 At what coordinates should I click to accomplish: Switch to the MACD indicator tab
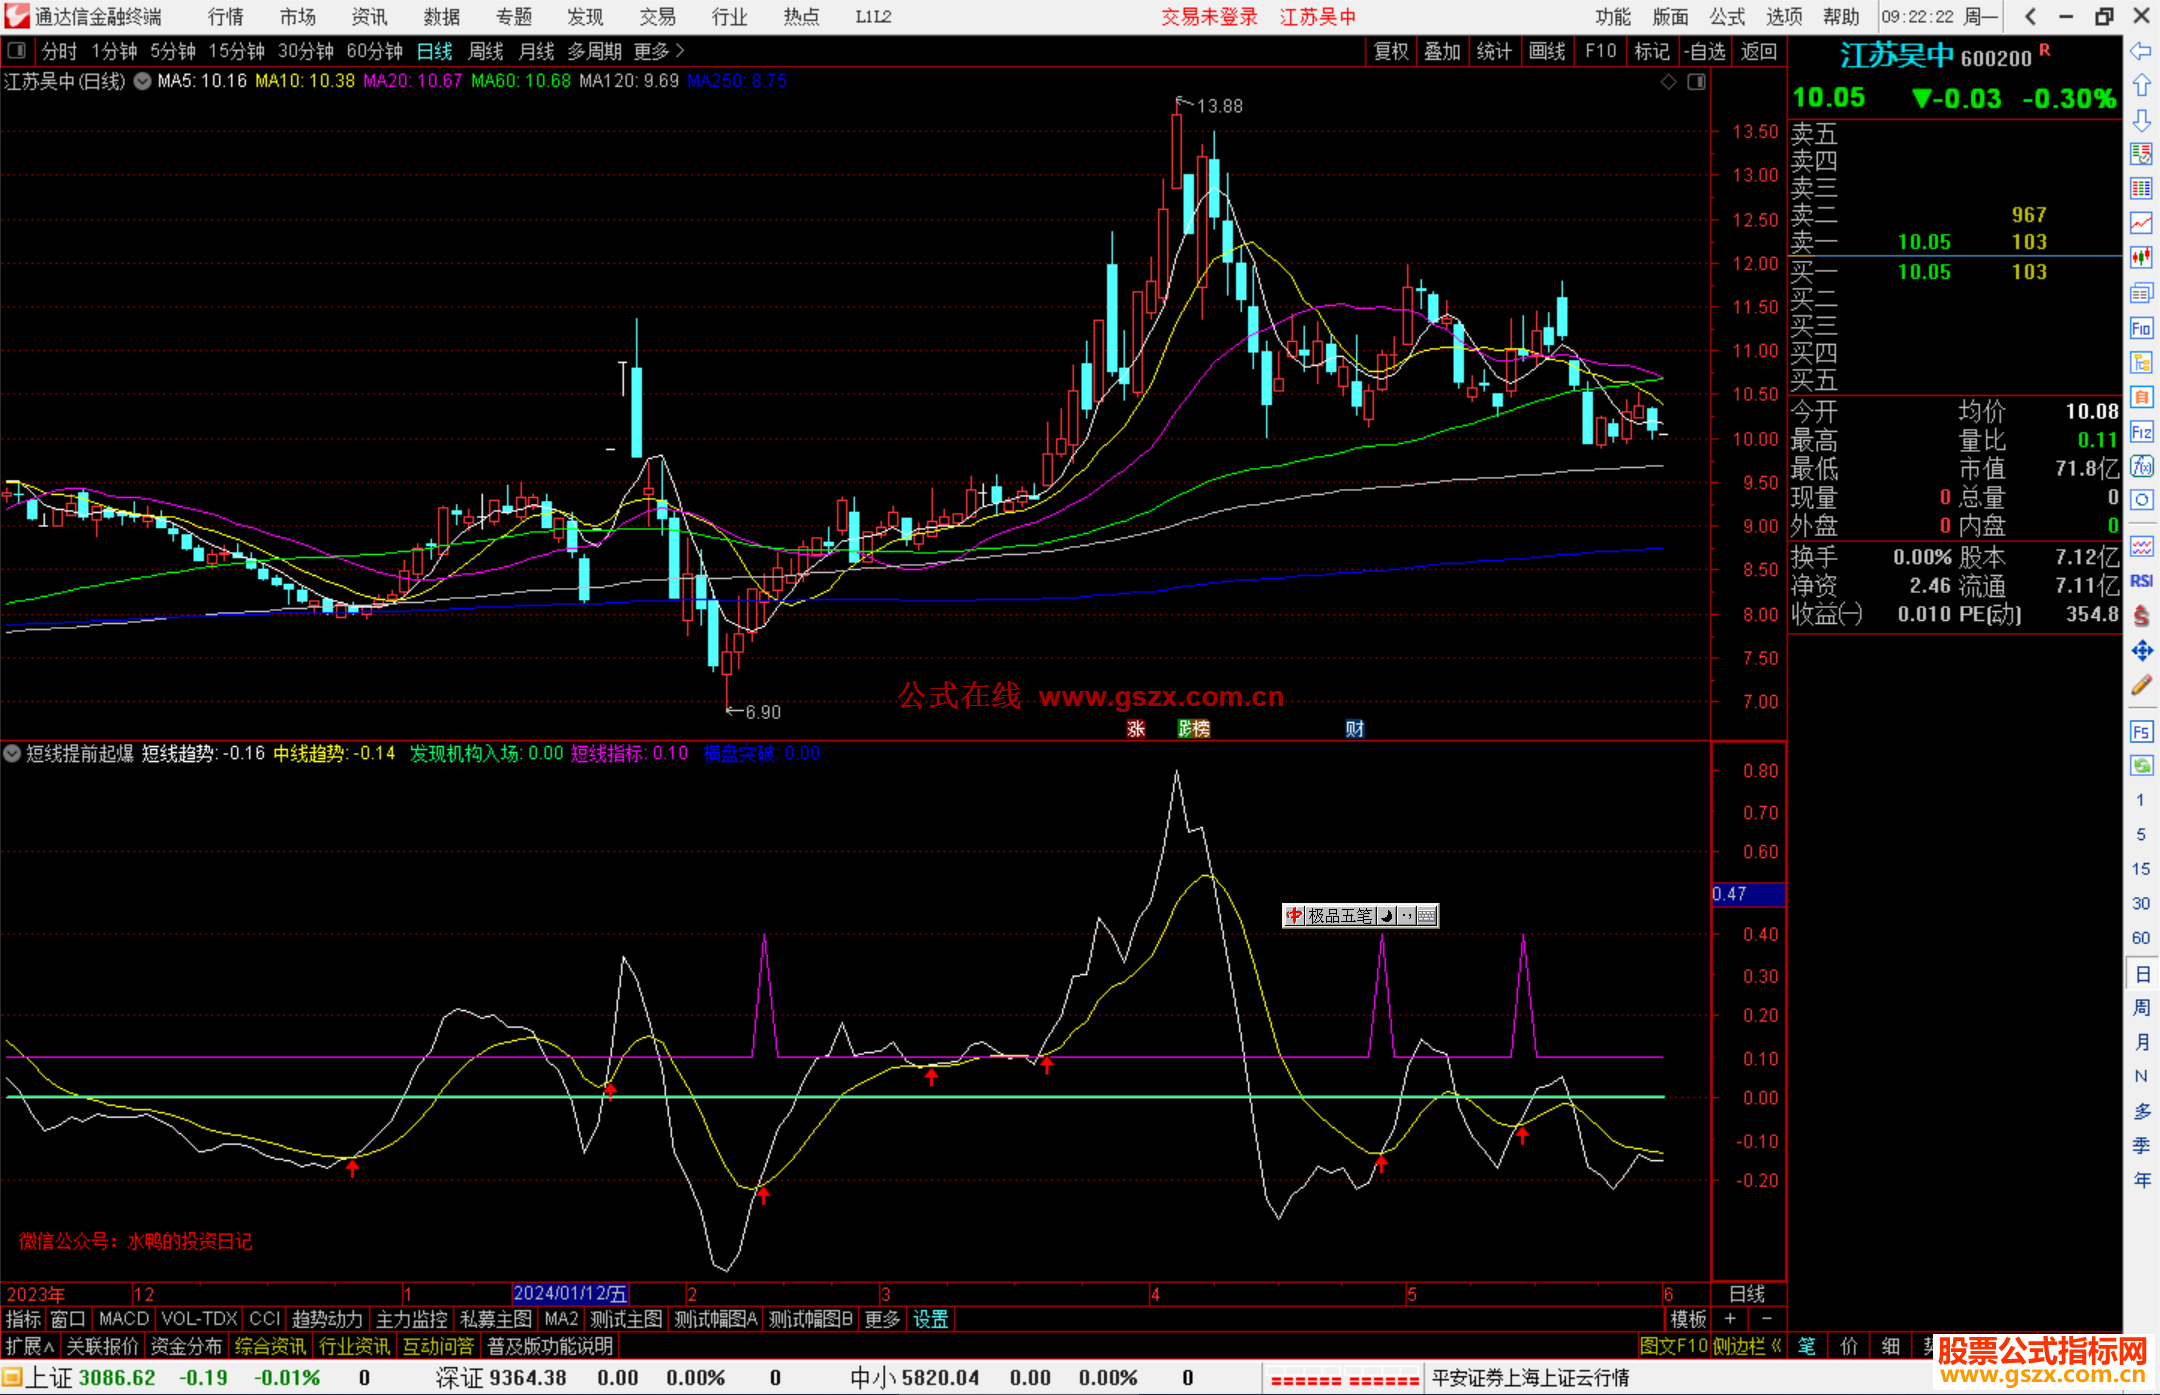coord(123,1319)
